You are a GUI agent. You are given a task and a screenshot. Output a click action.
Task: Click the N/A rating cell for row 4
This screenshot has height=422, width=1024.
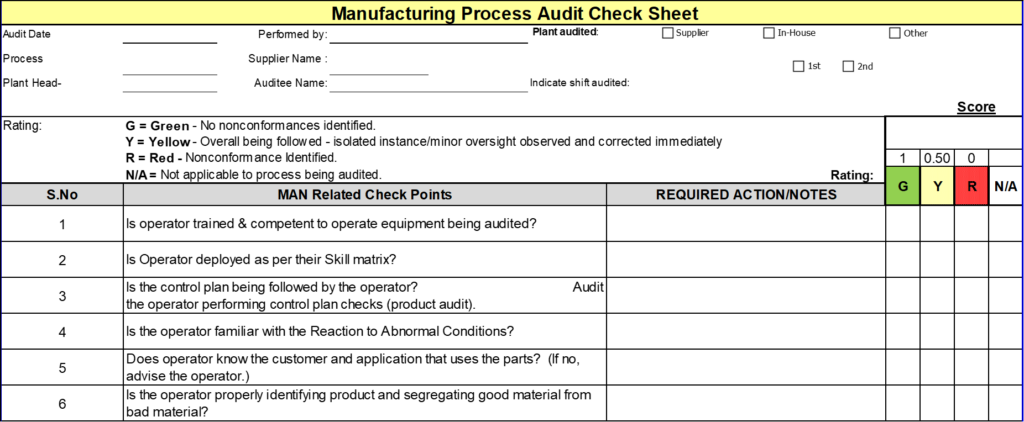(1005, 332)
